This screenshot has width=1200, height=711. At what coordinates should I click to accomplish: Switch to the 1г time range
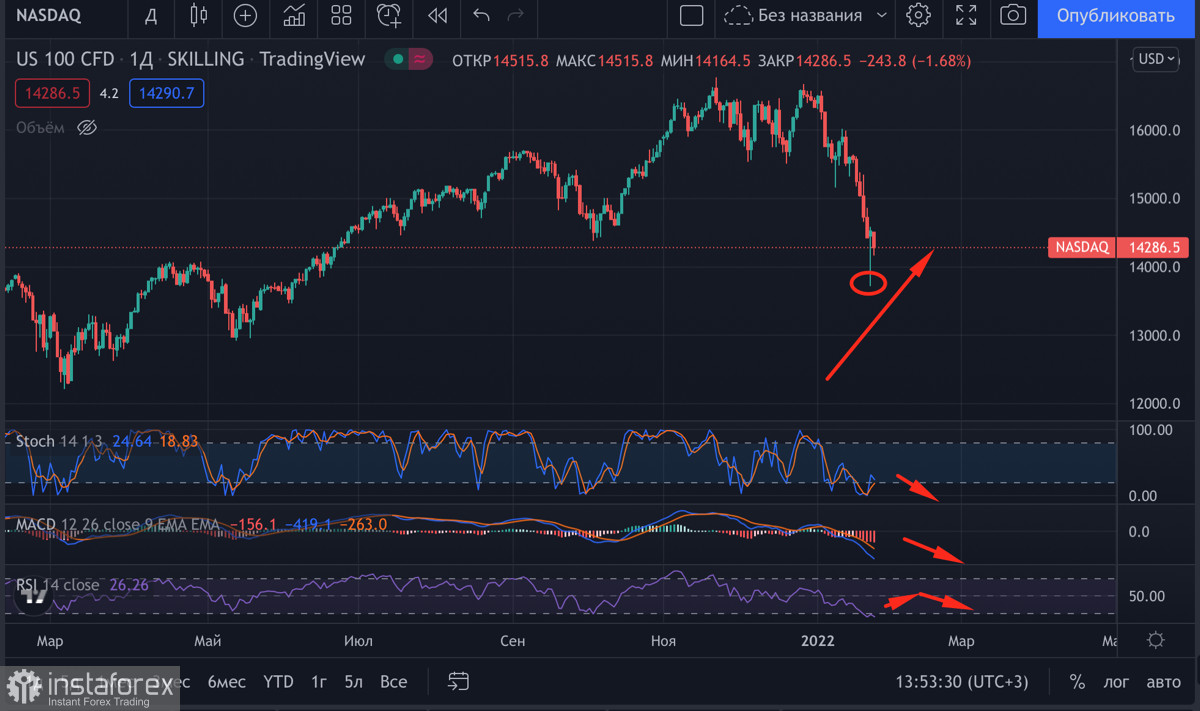point(319,681)
